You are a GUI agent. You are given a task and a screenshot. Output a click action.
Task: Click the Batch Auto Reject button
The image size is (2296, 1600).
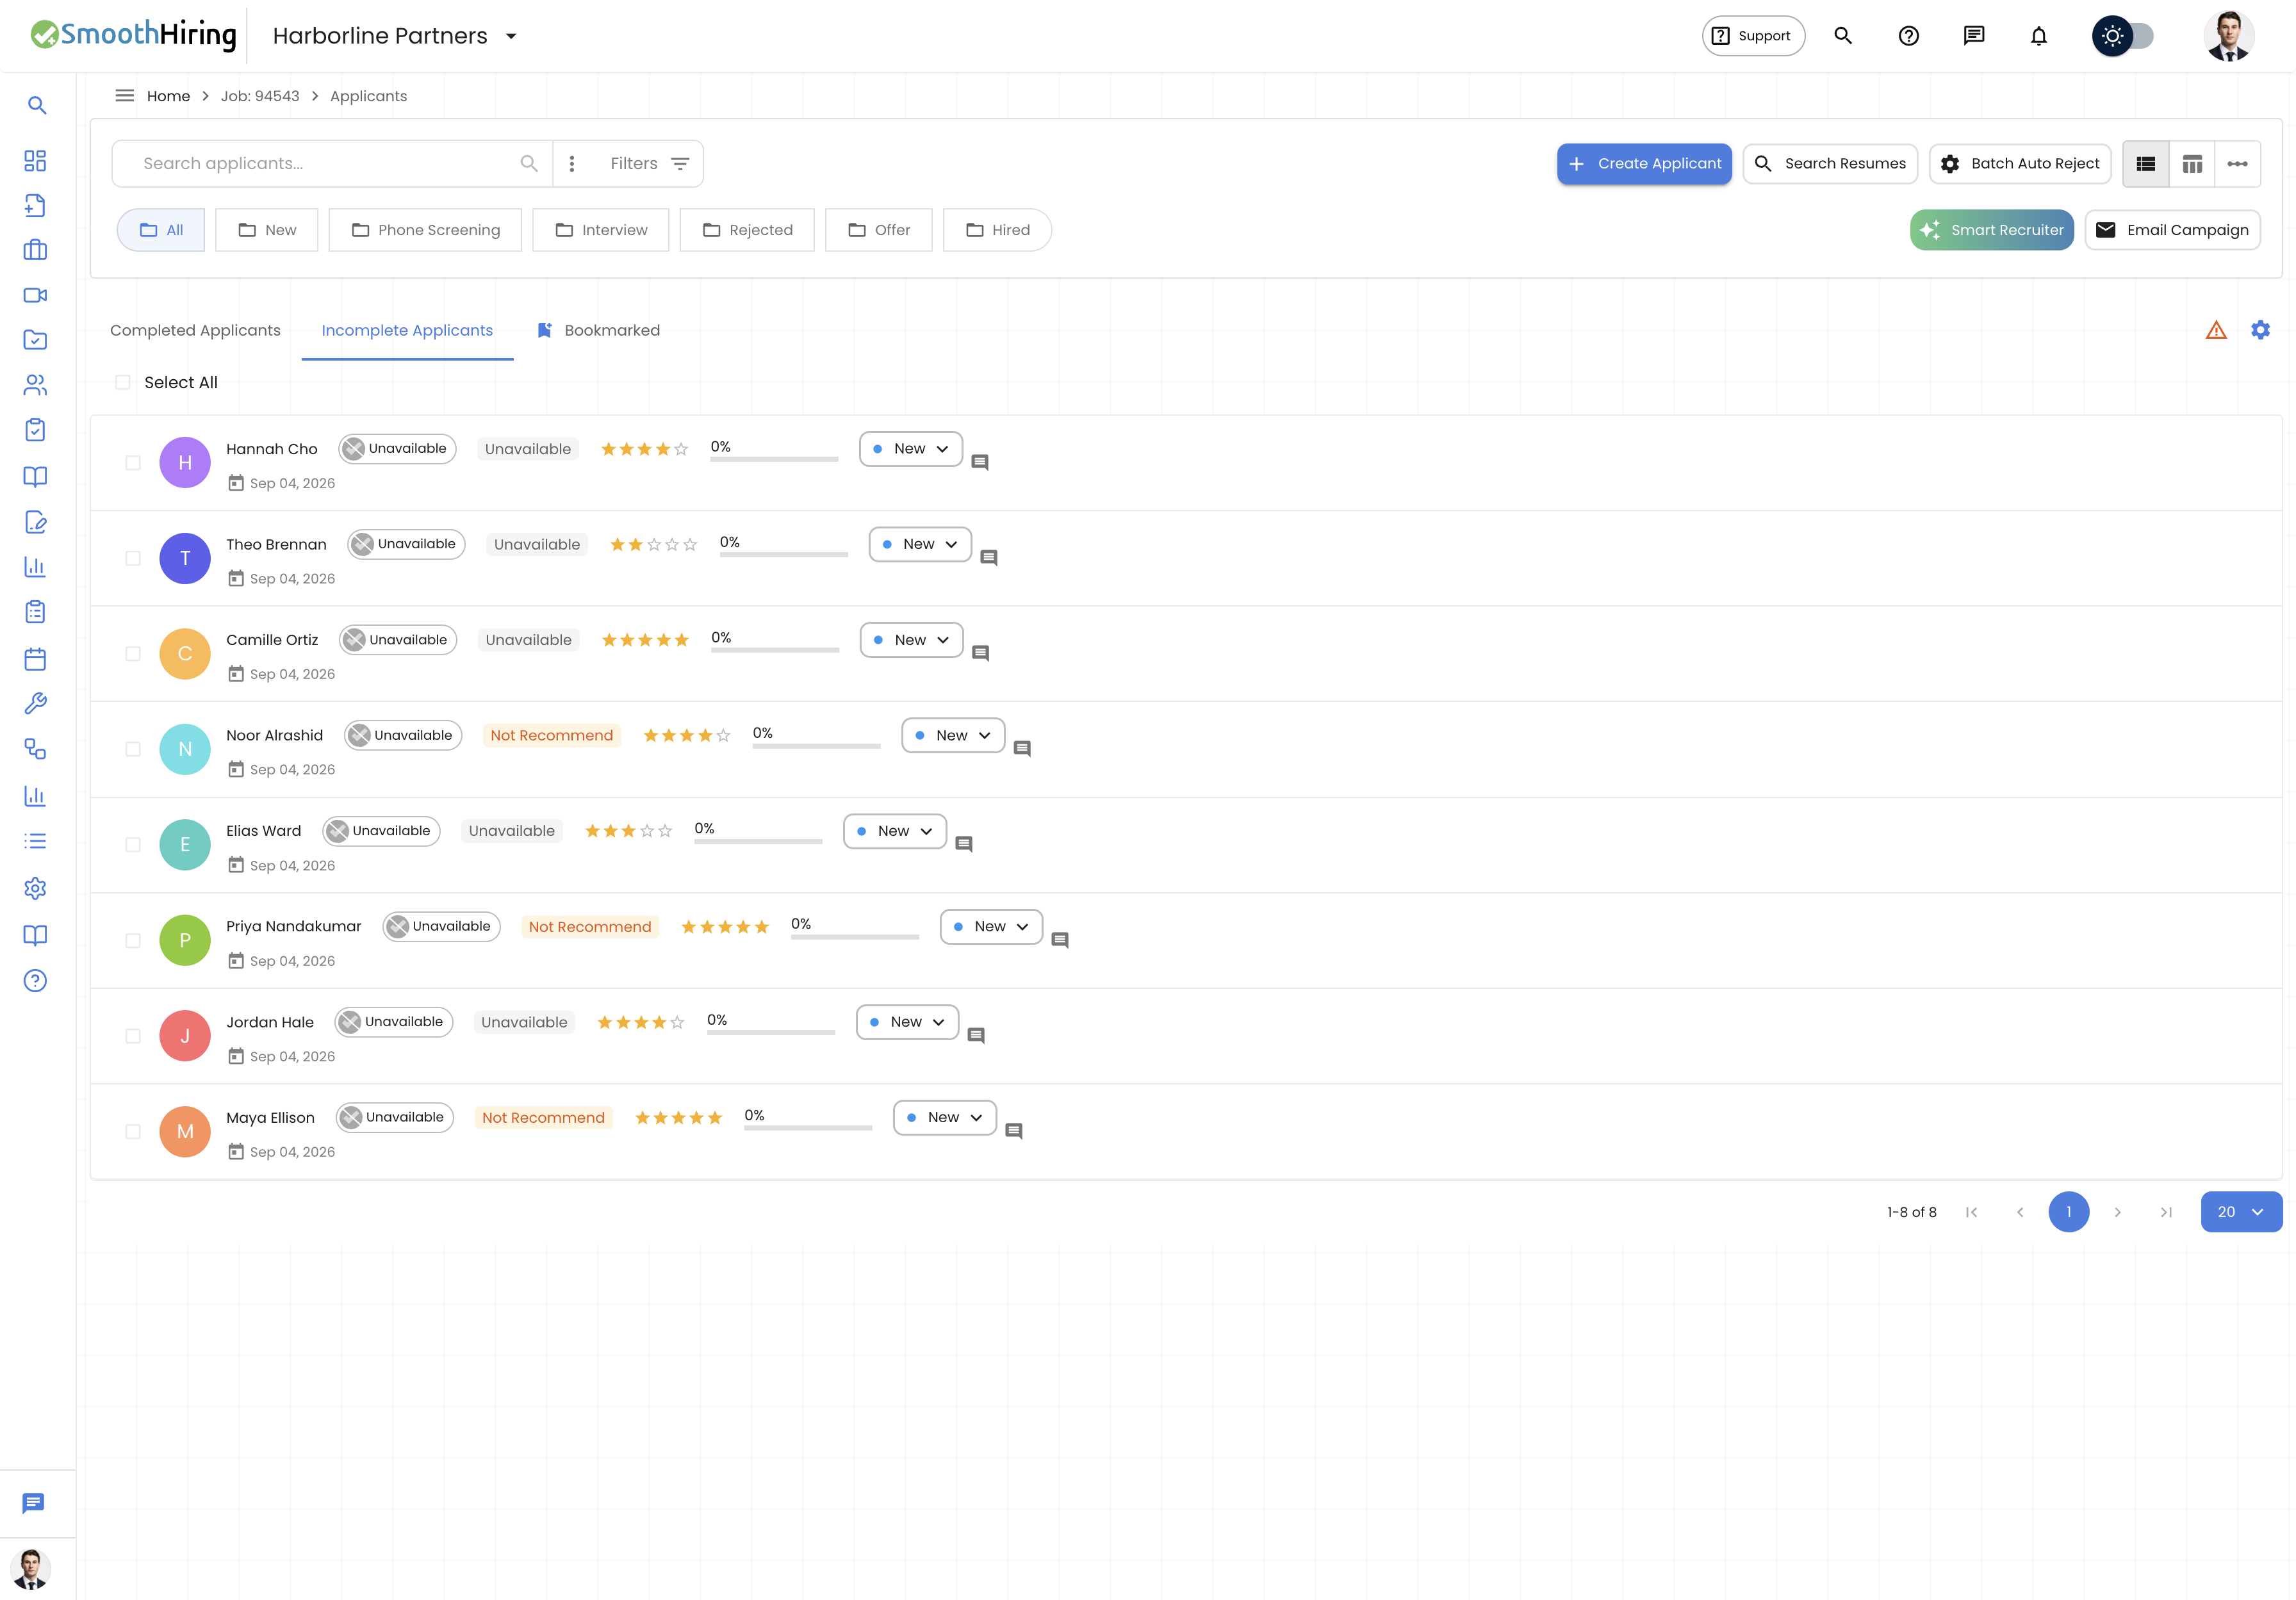[x=2020, y=164]
